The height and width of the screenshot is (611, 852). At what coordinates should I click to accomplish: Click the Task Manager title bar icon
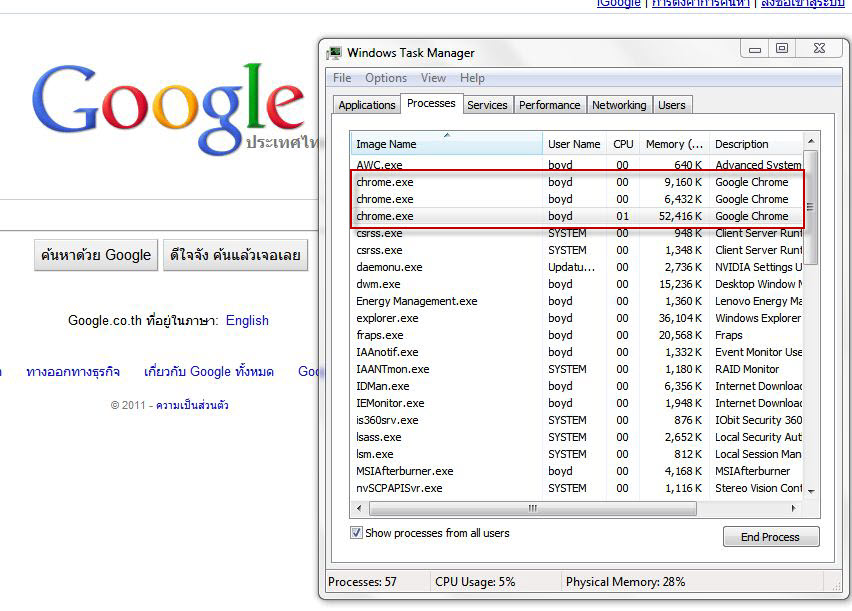[334, 53]
